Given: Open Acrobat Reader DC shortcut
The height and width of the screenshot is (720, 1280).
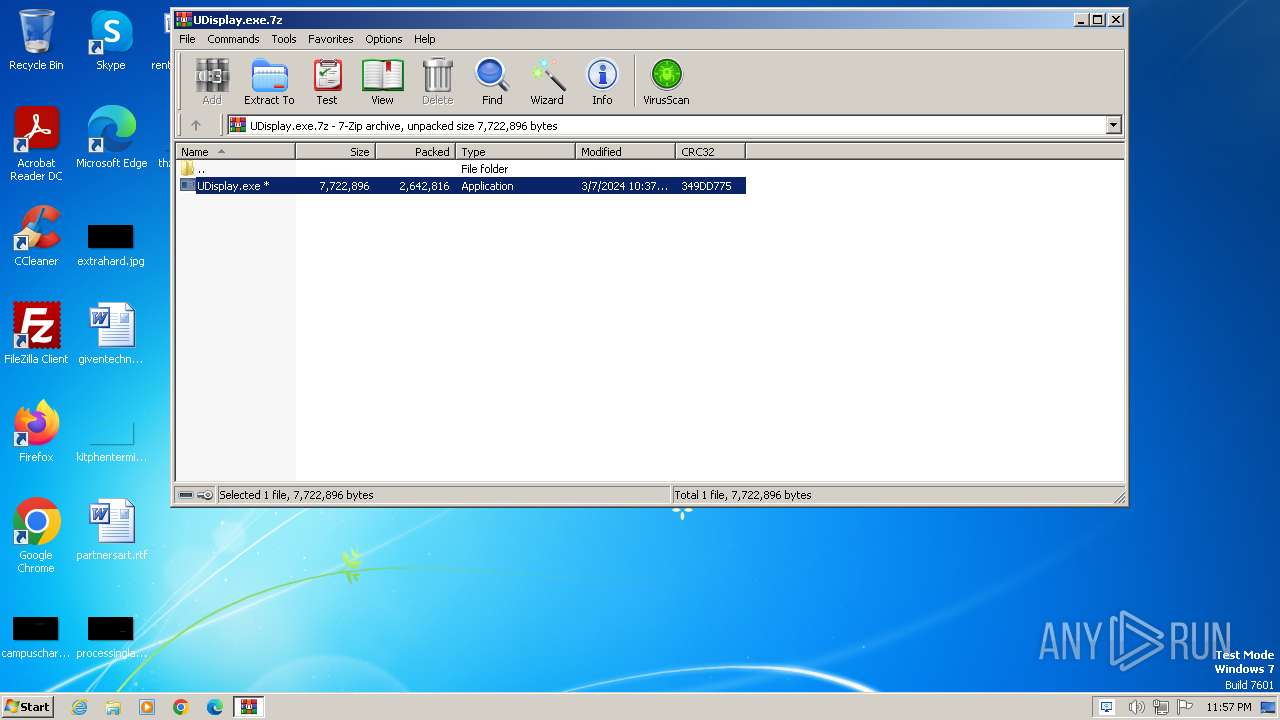Looking at the screenshot, I should tap(36, 144).
